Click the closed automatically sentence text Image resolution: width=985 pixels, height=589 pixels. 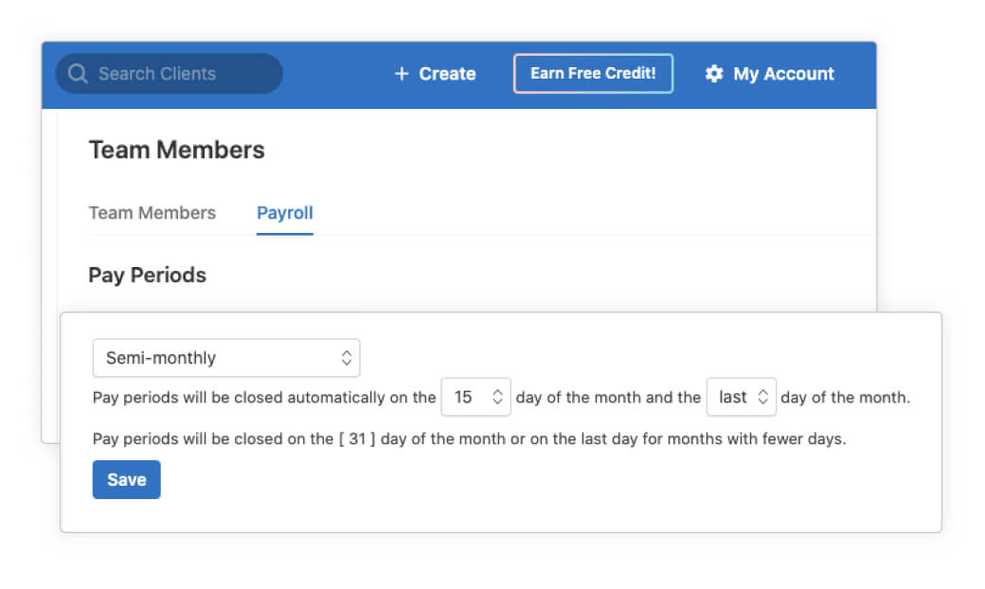(x=264, y=397)
